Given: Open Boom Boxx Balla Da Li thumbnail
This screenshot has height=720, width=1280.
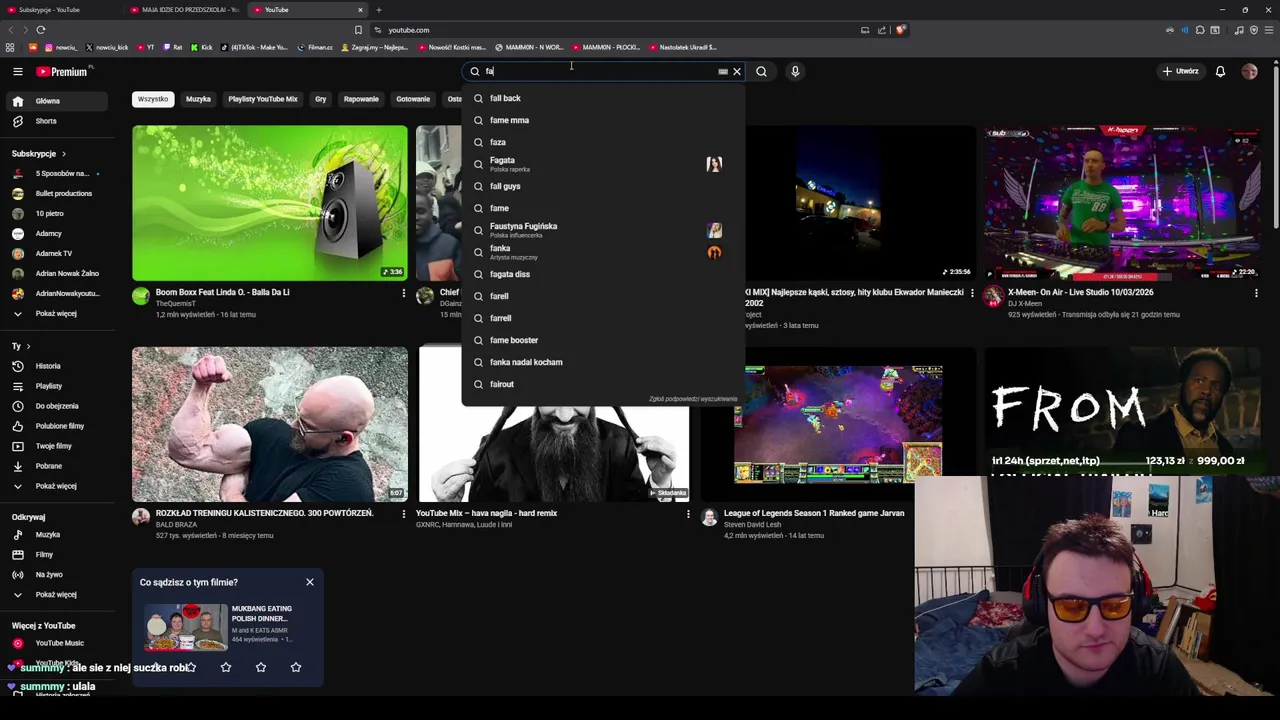Looking at the screenshot, I should [x=270, y=203].
